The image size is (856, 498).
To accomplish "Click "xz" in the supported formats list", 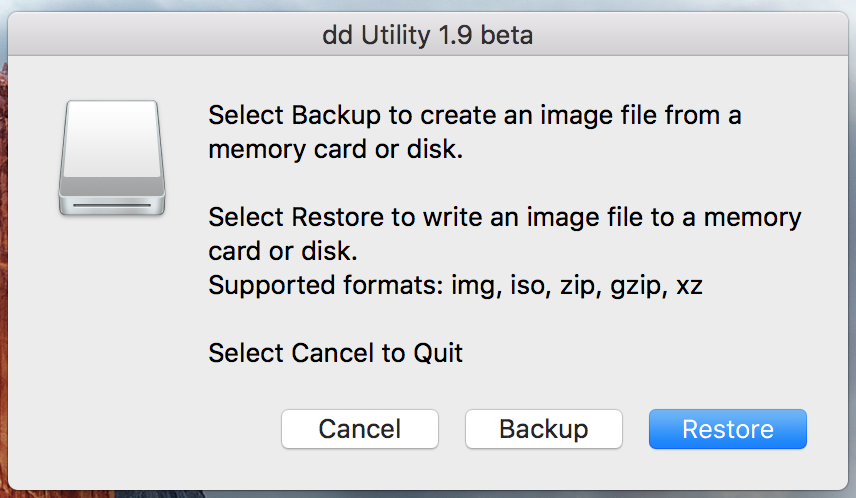I will point(689,286).
